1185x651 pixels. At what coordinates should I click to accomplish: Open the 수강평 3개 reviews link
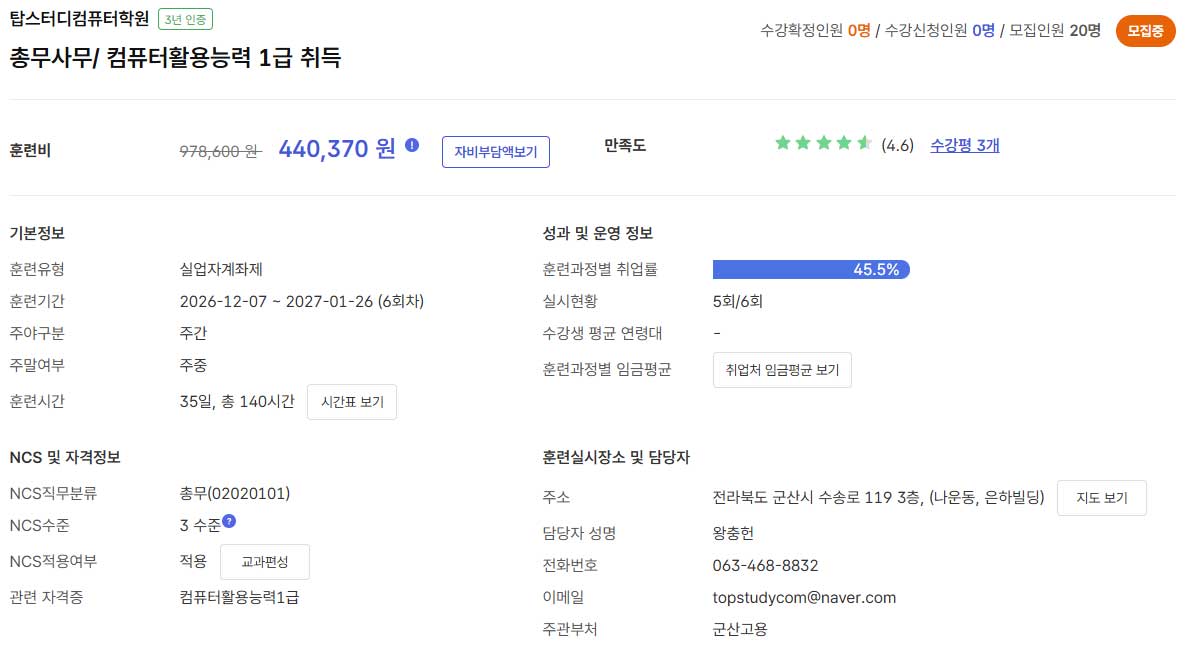coord(964,145)
